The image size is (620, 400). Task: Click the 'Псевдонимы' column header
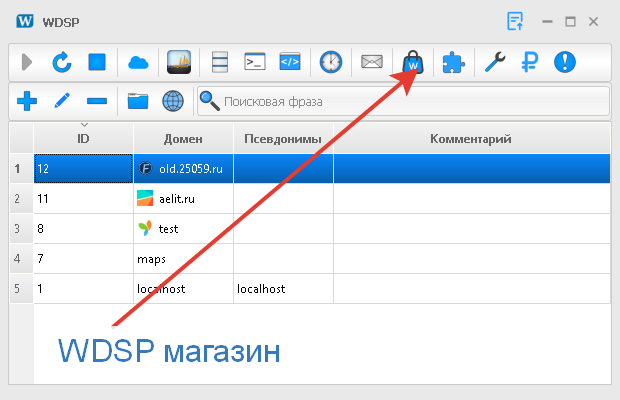click(x=283, y=139)
